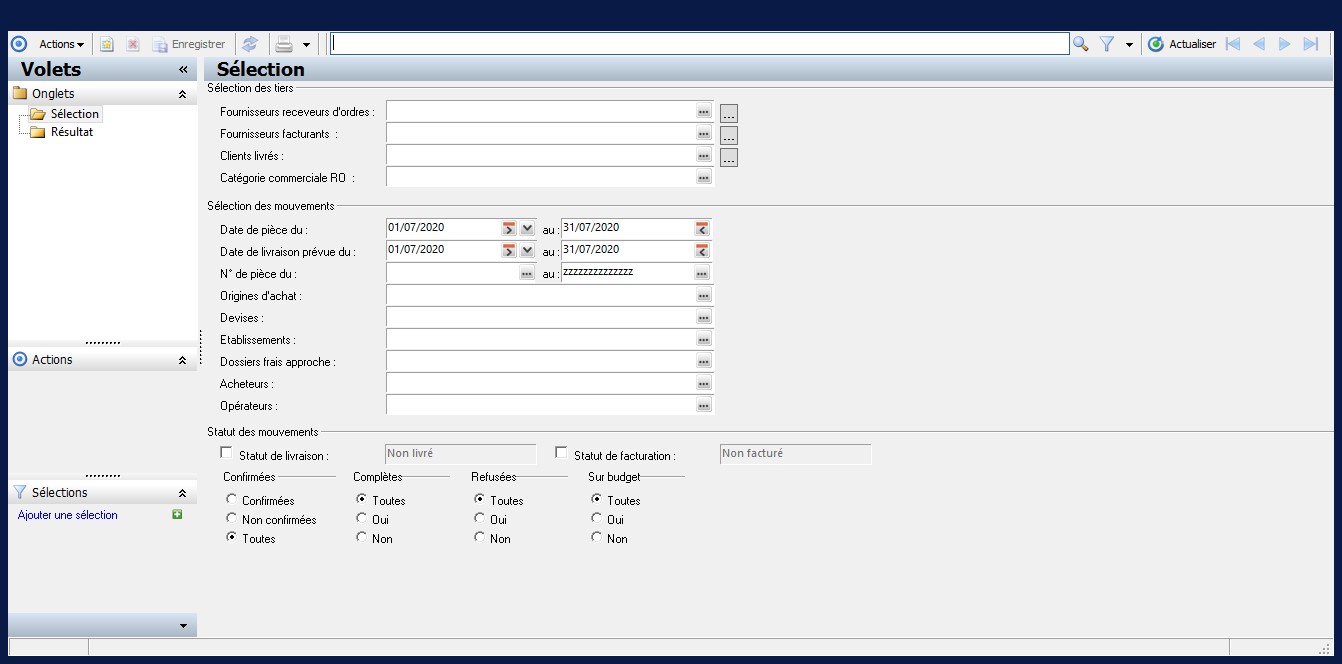Viewport: 1342px width, 664px height.
Task: Select Toutes under Sur budget
Action: click(x=597, y=499)
